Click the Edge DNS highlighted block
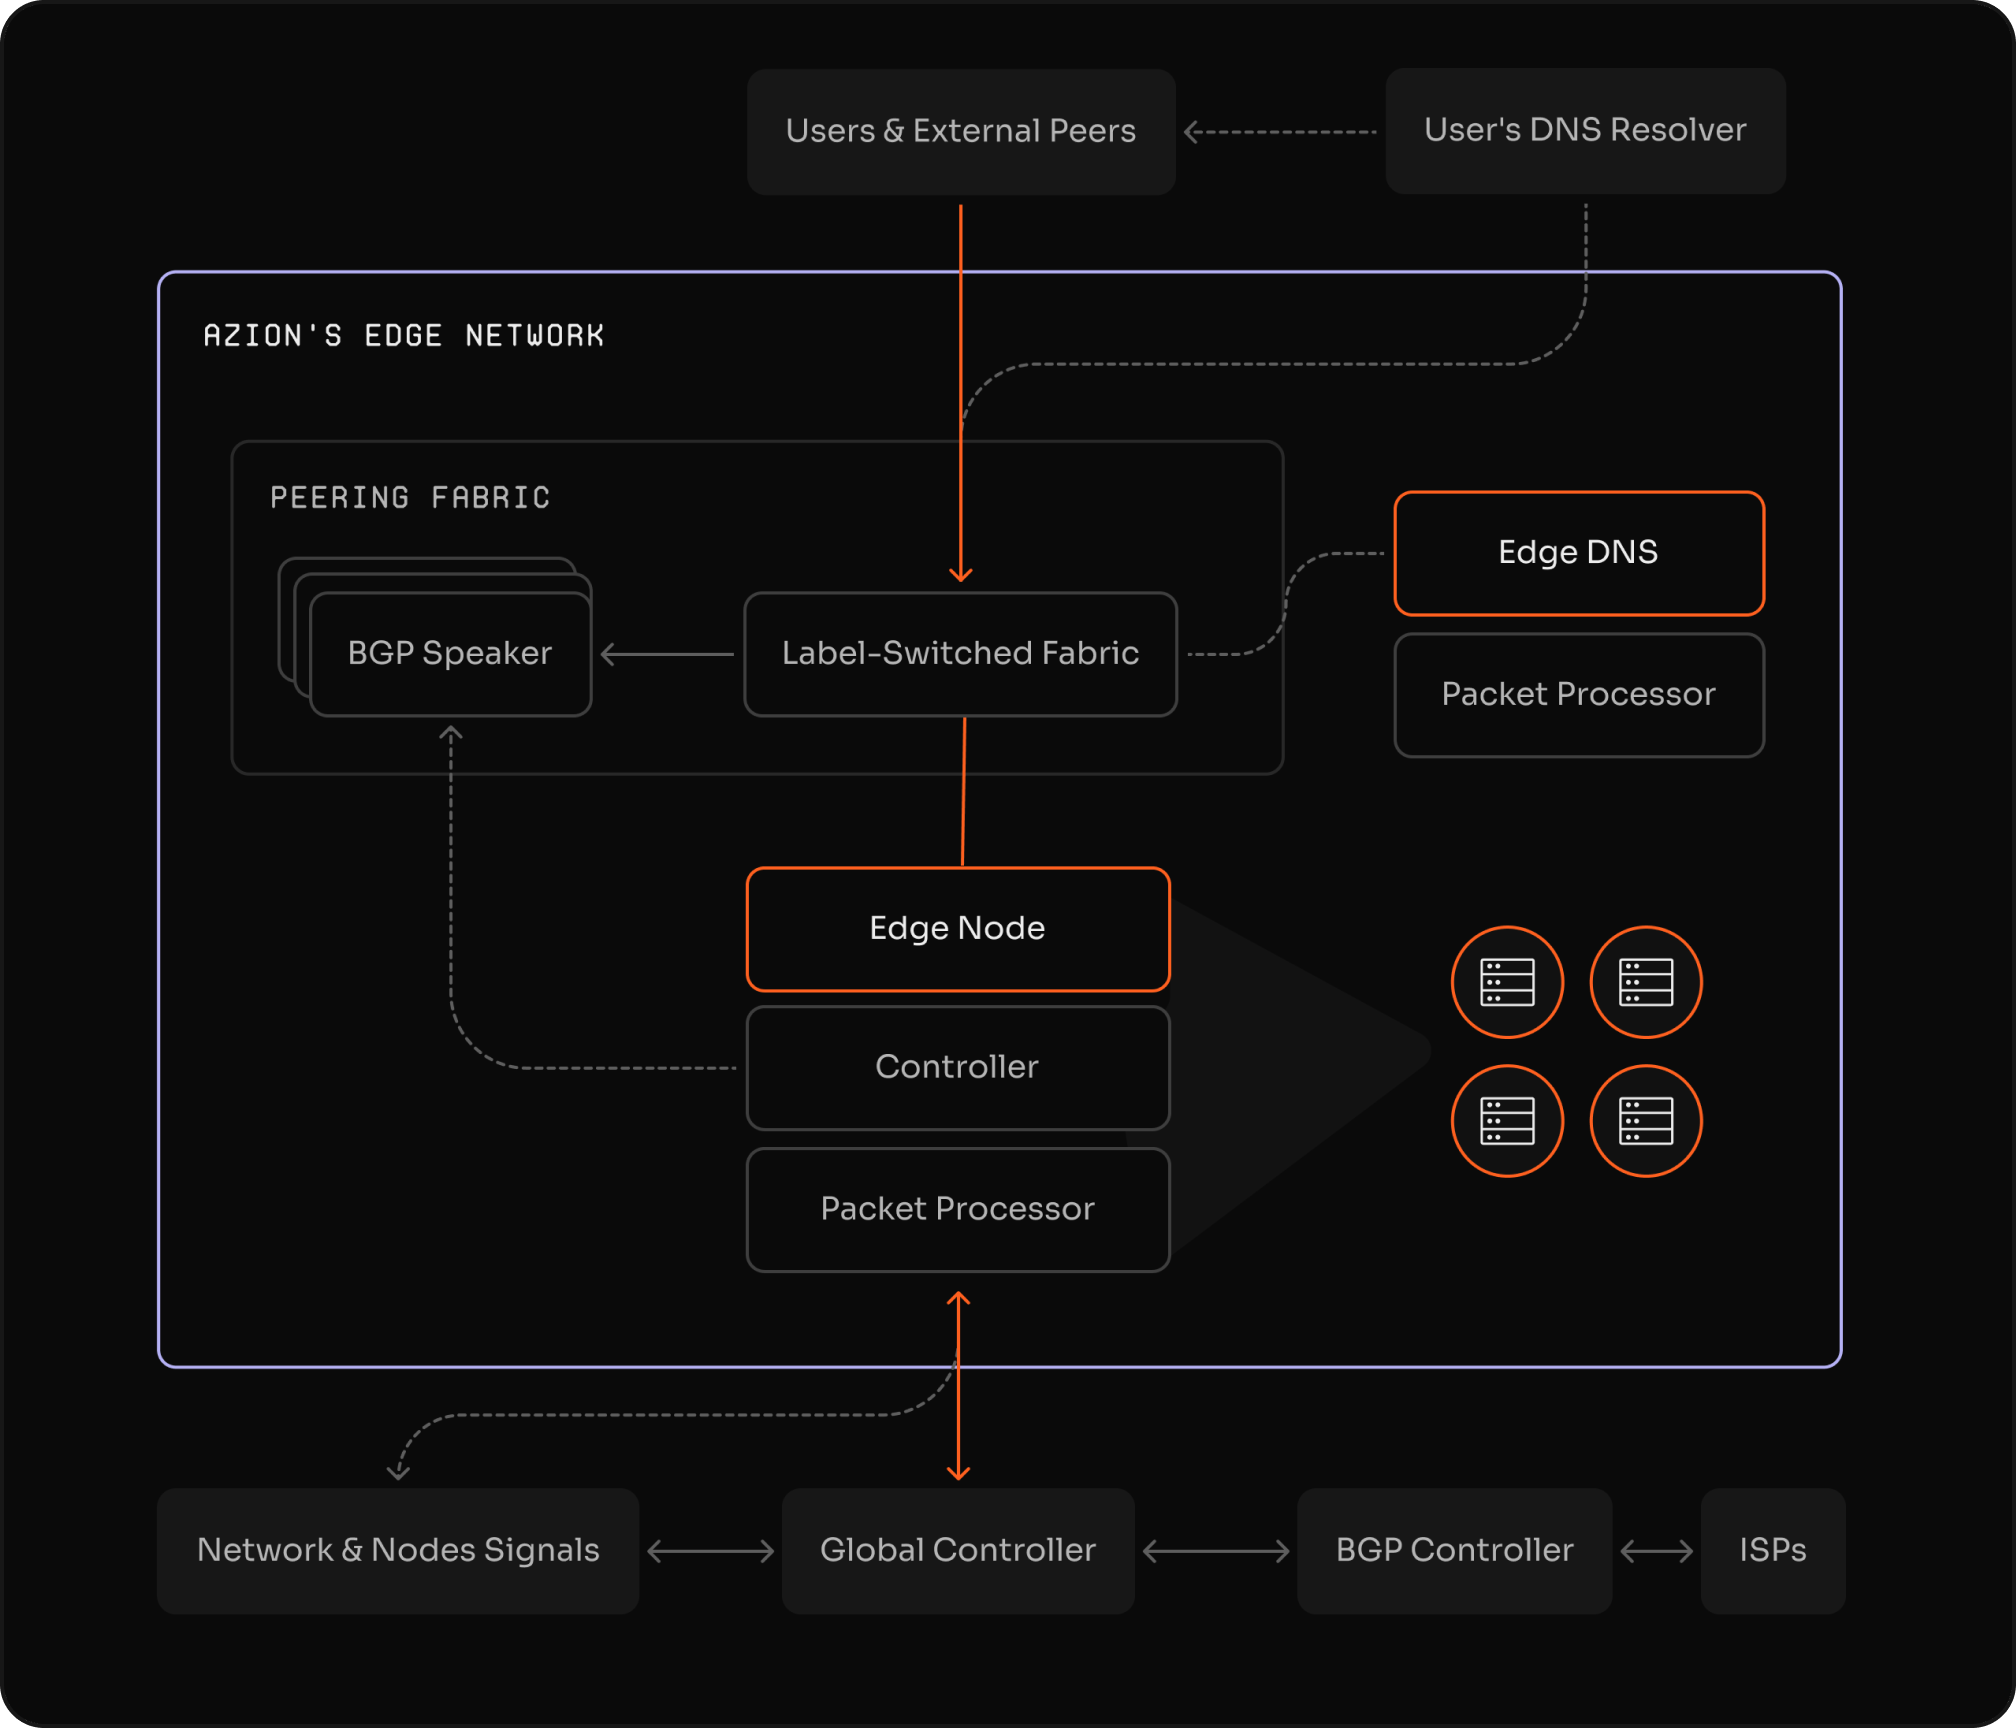The height and width of the screenshot is (1728, 2016). (x=1578, y=553)
